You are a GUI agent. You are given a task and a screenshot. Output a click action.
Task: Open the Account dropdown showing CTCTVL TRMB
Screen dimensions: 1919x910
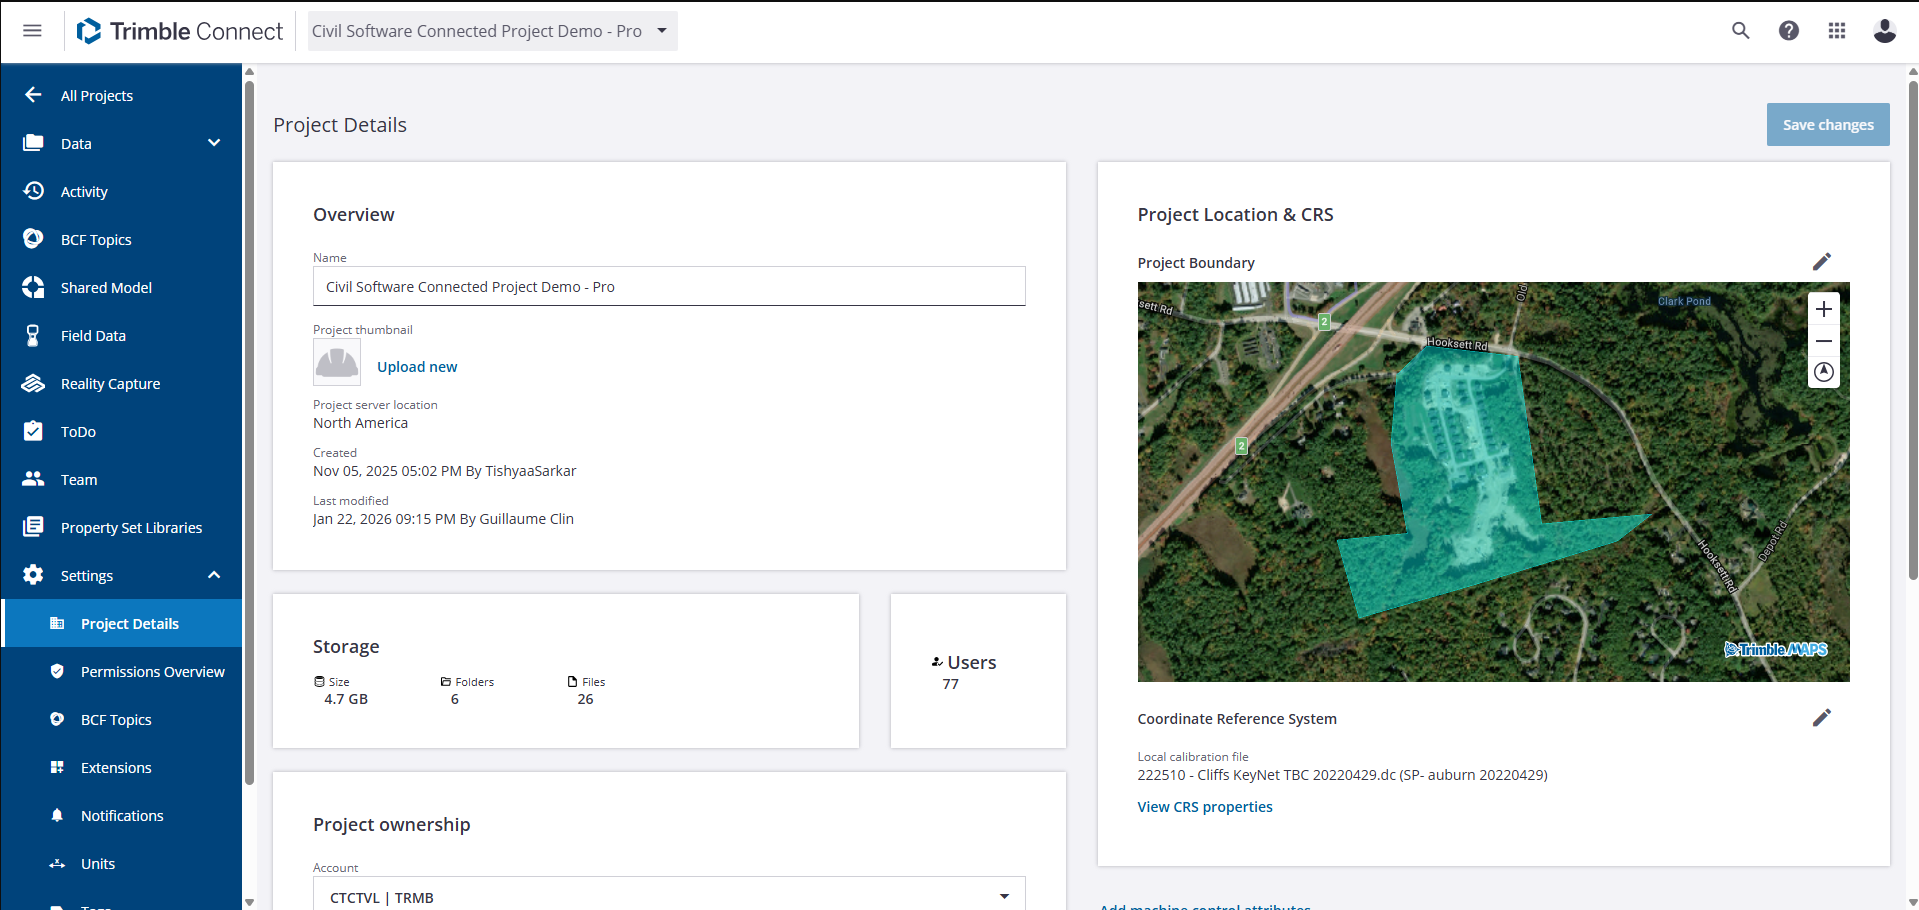(1003, 895)
